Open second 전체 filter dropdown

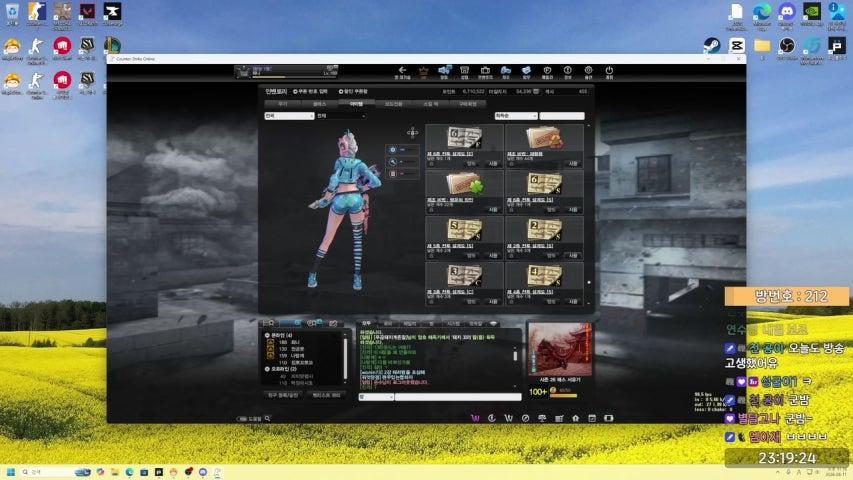341,116
